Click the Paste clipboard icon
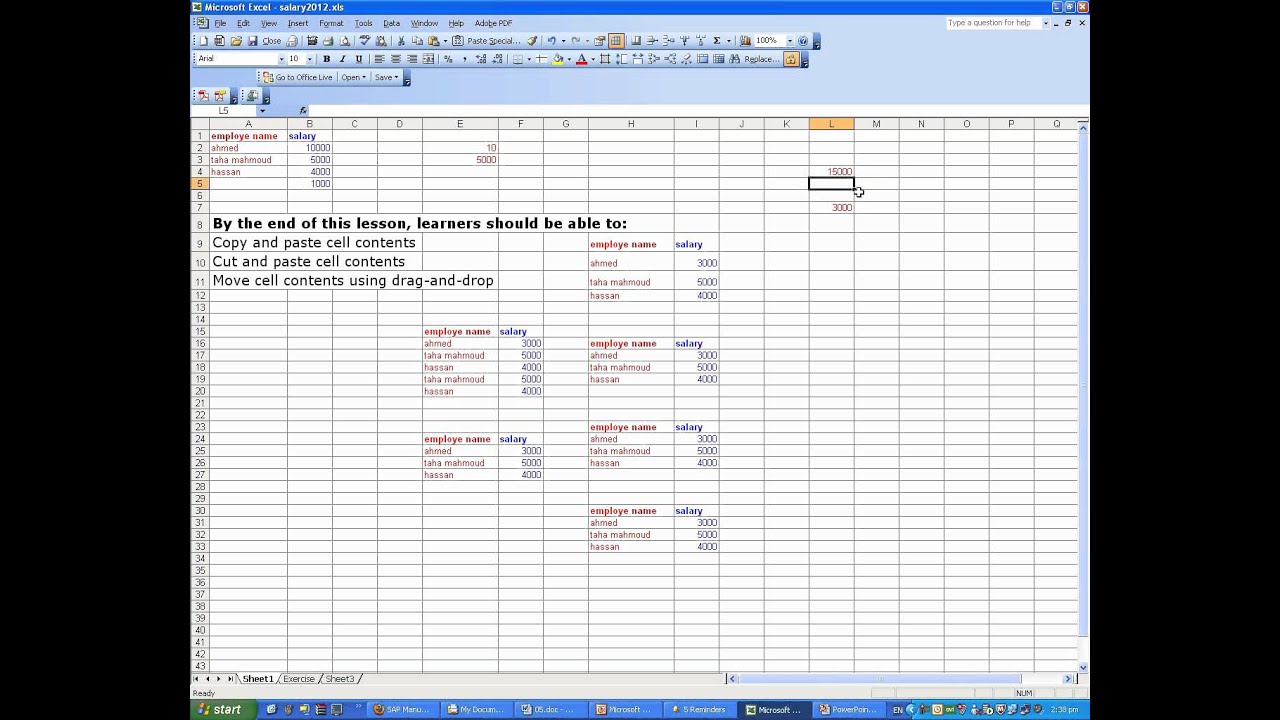This screenshot has width=1280, height=720. point(433,41)
